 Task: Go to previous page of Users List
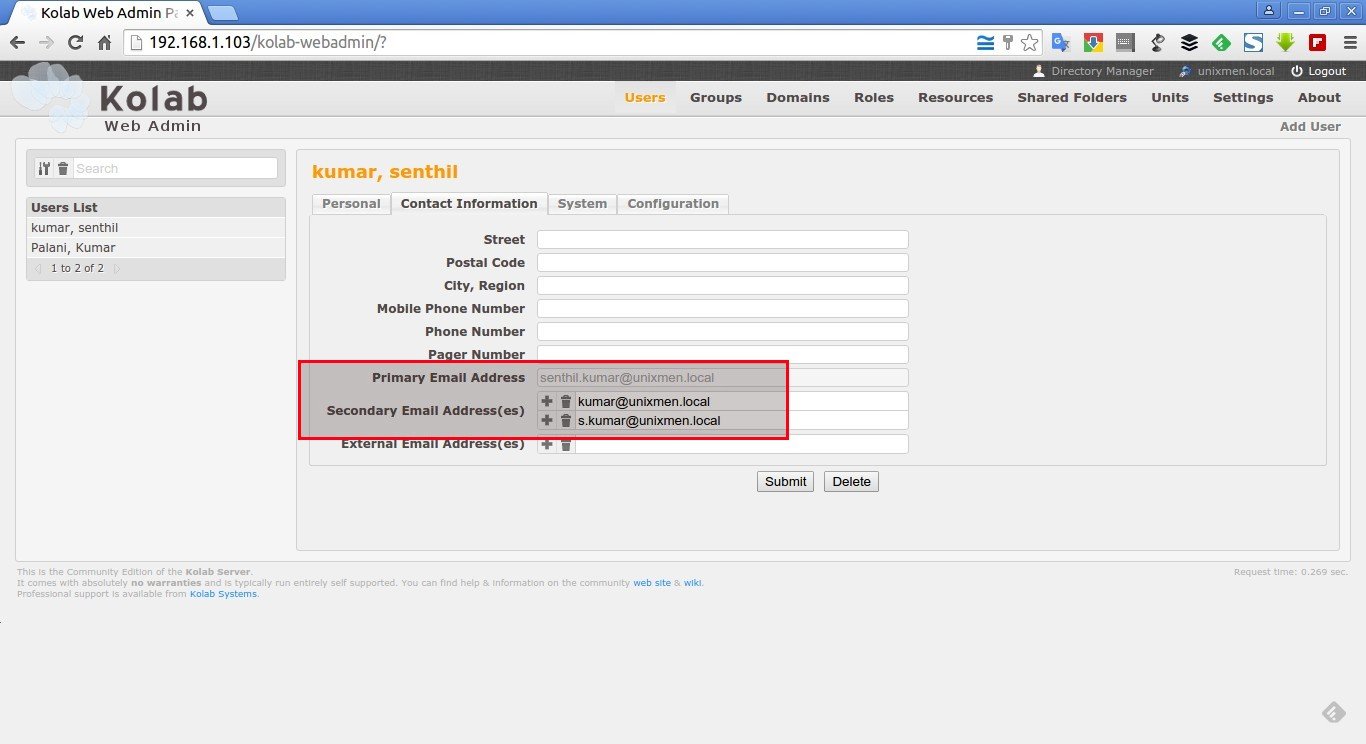(39, 269)
